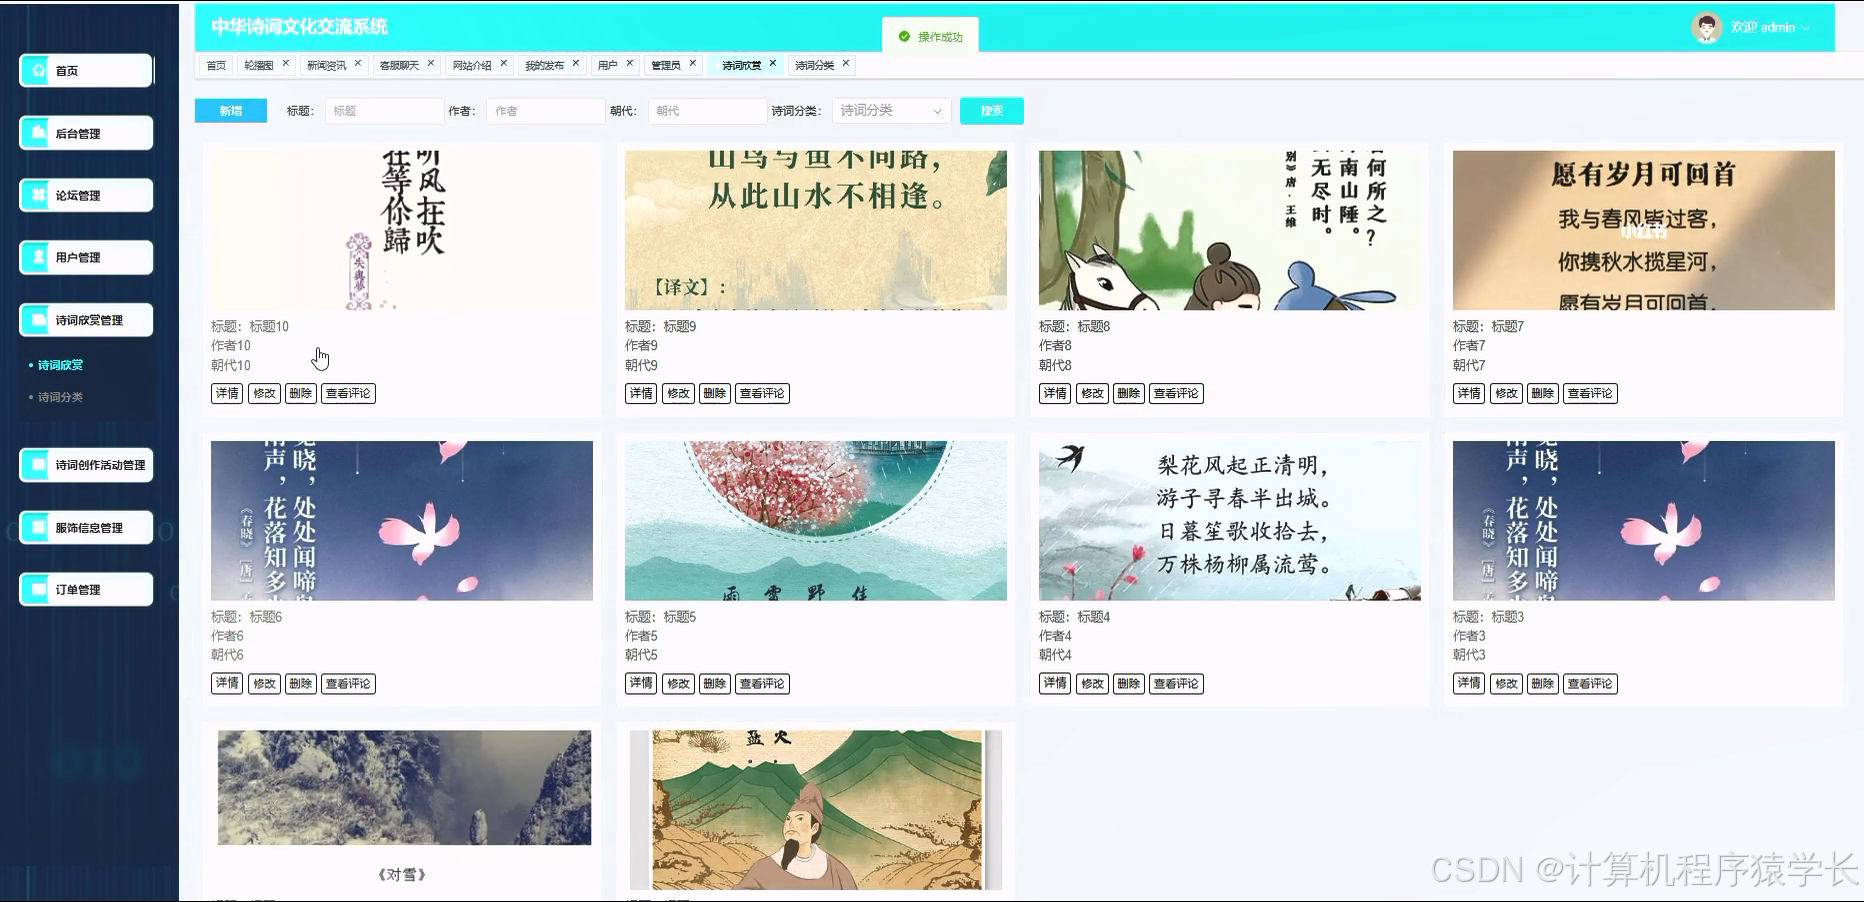The height and width of the screenshot is (902, 1864).
Task: Switch to the 轮播图 tab
Action: click(x=259, y=63)
